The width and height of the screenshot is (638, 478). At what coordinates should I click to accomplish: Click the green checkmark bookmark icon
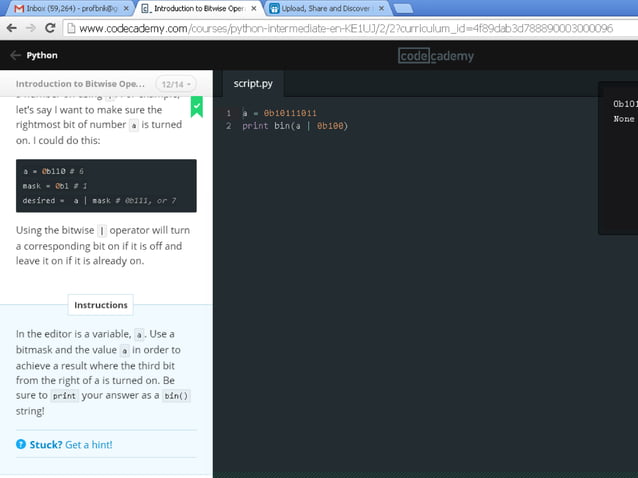point(197,107)
